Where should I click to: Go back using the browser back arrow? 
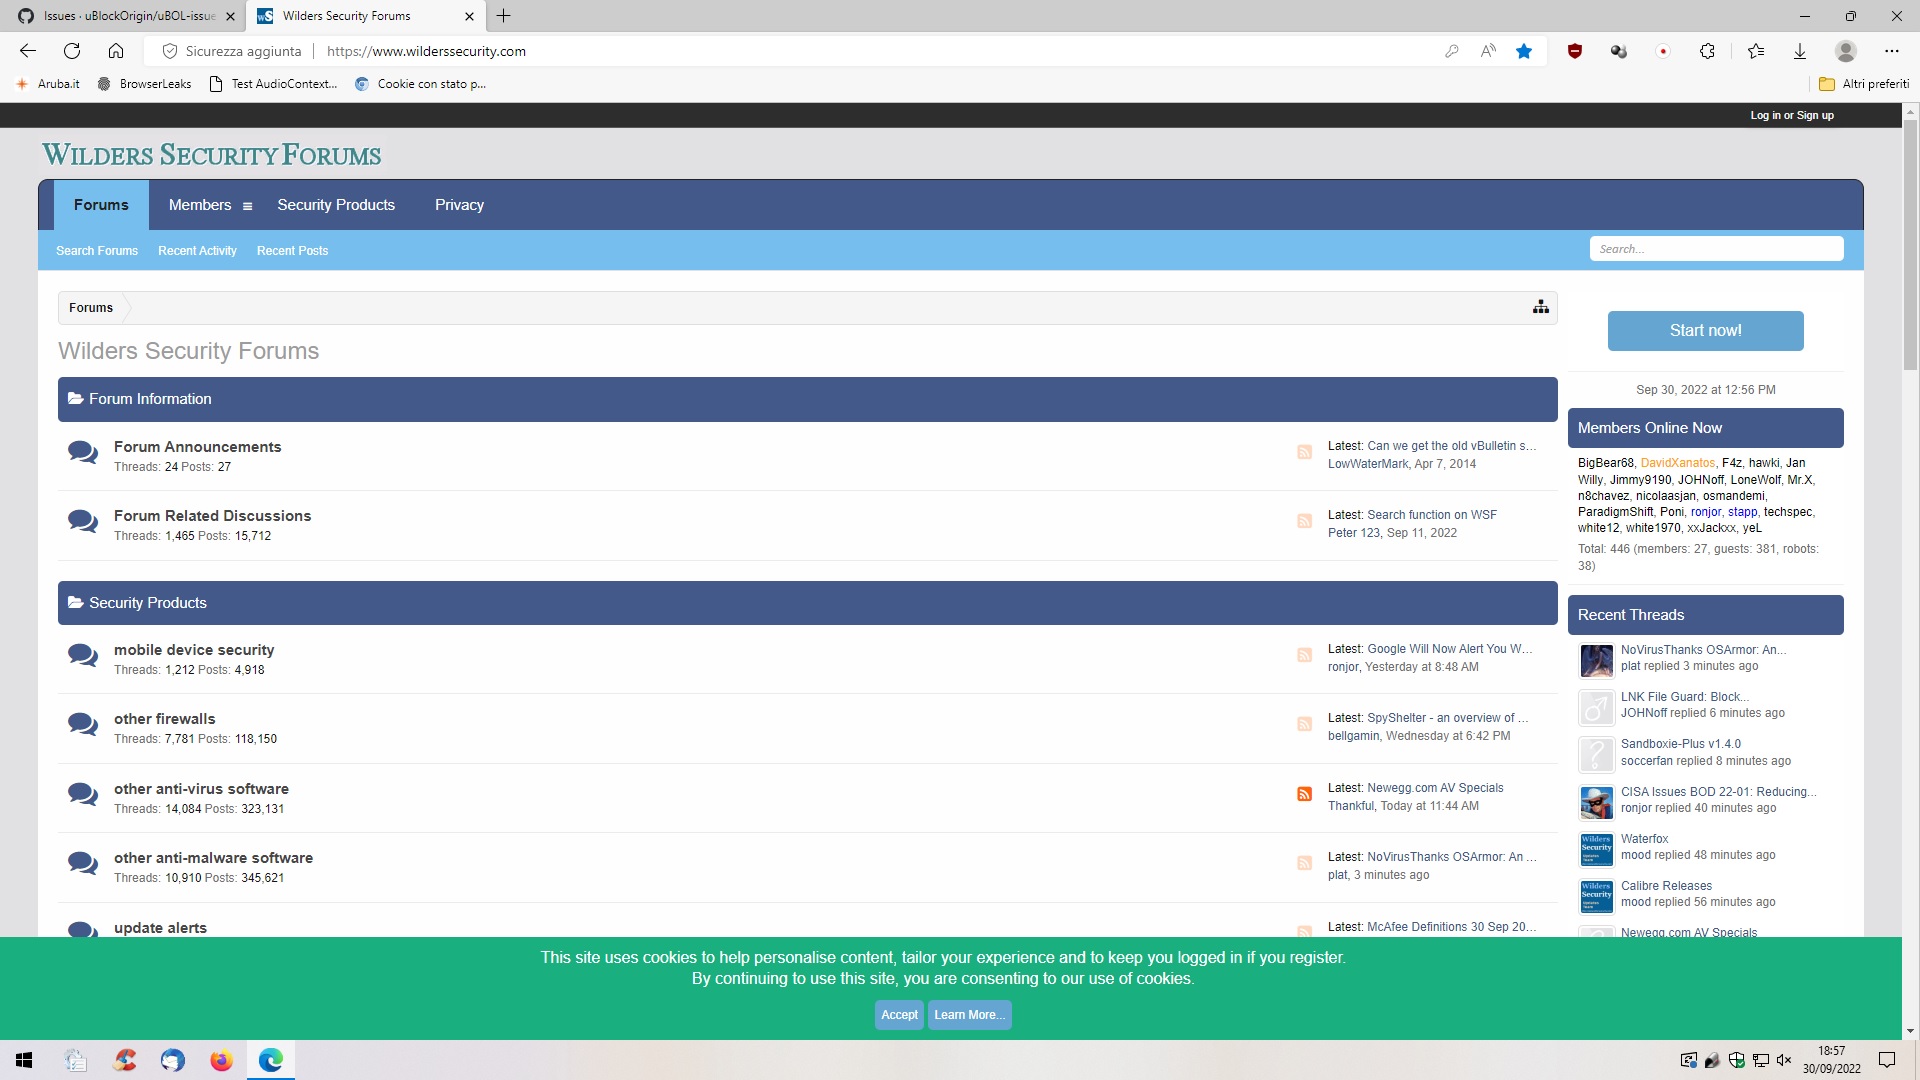(x=28, y=51)
